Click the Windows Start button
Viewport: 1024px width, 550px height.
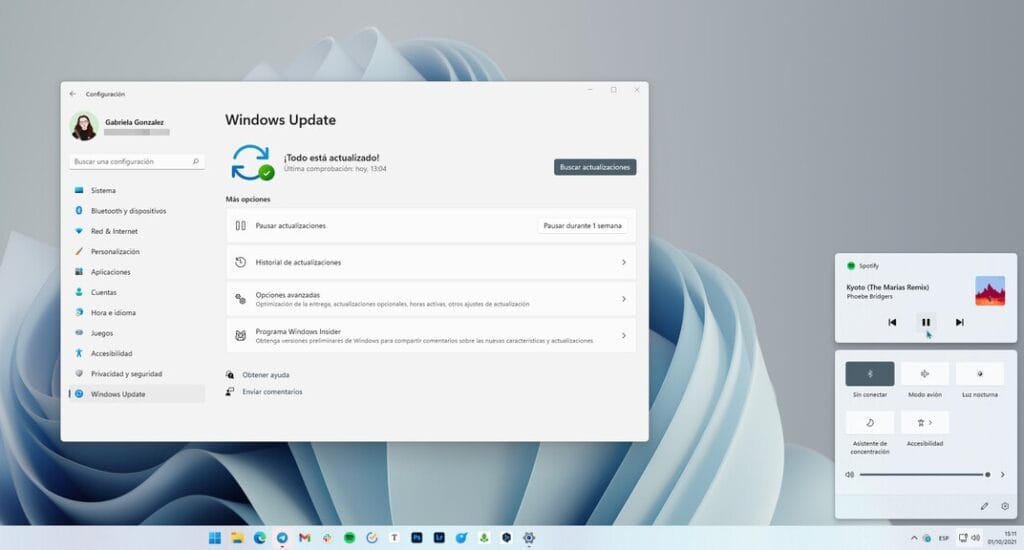(x=215, y=538)
